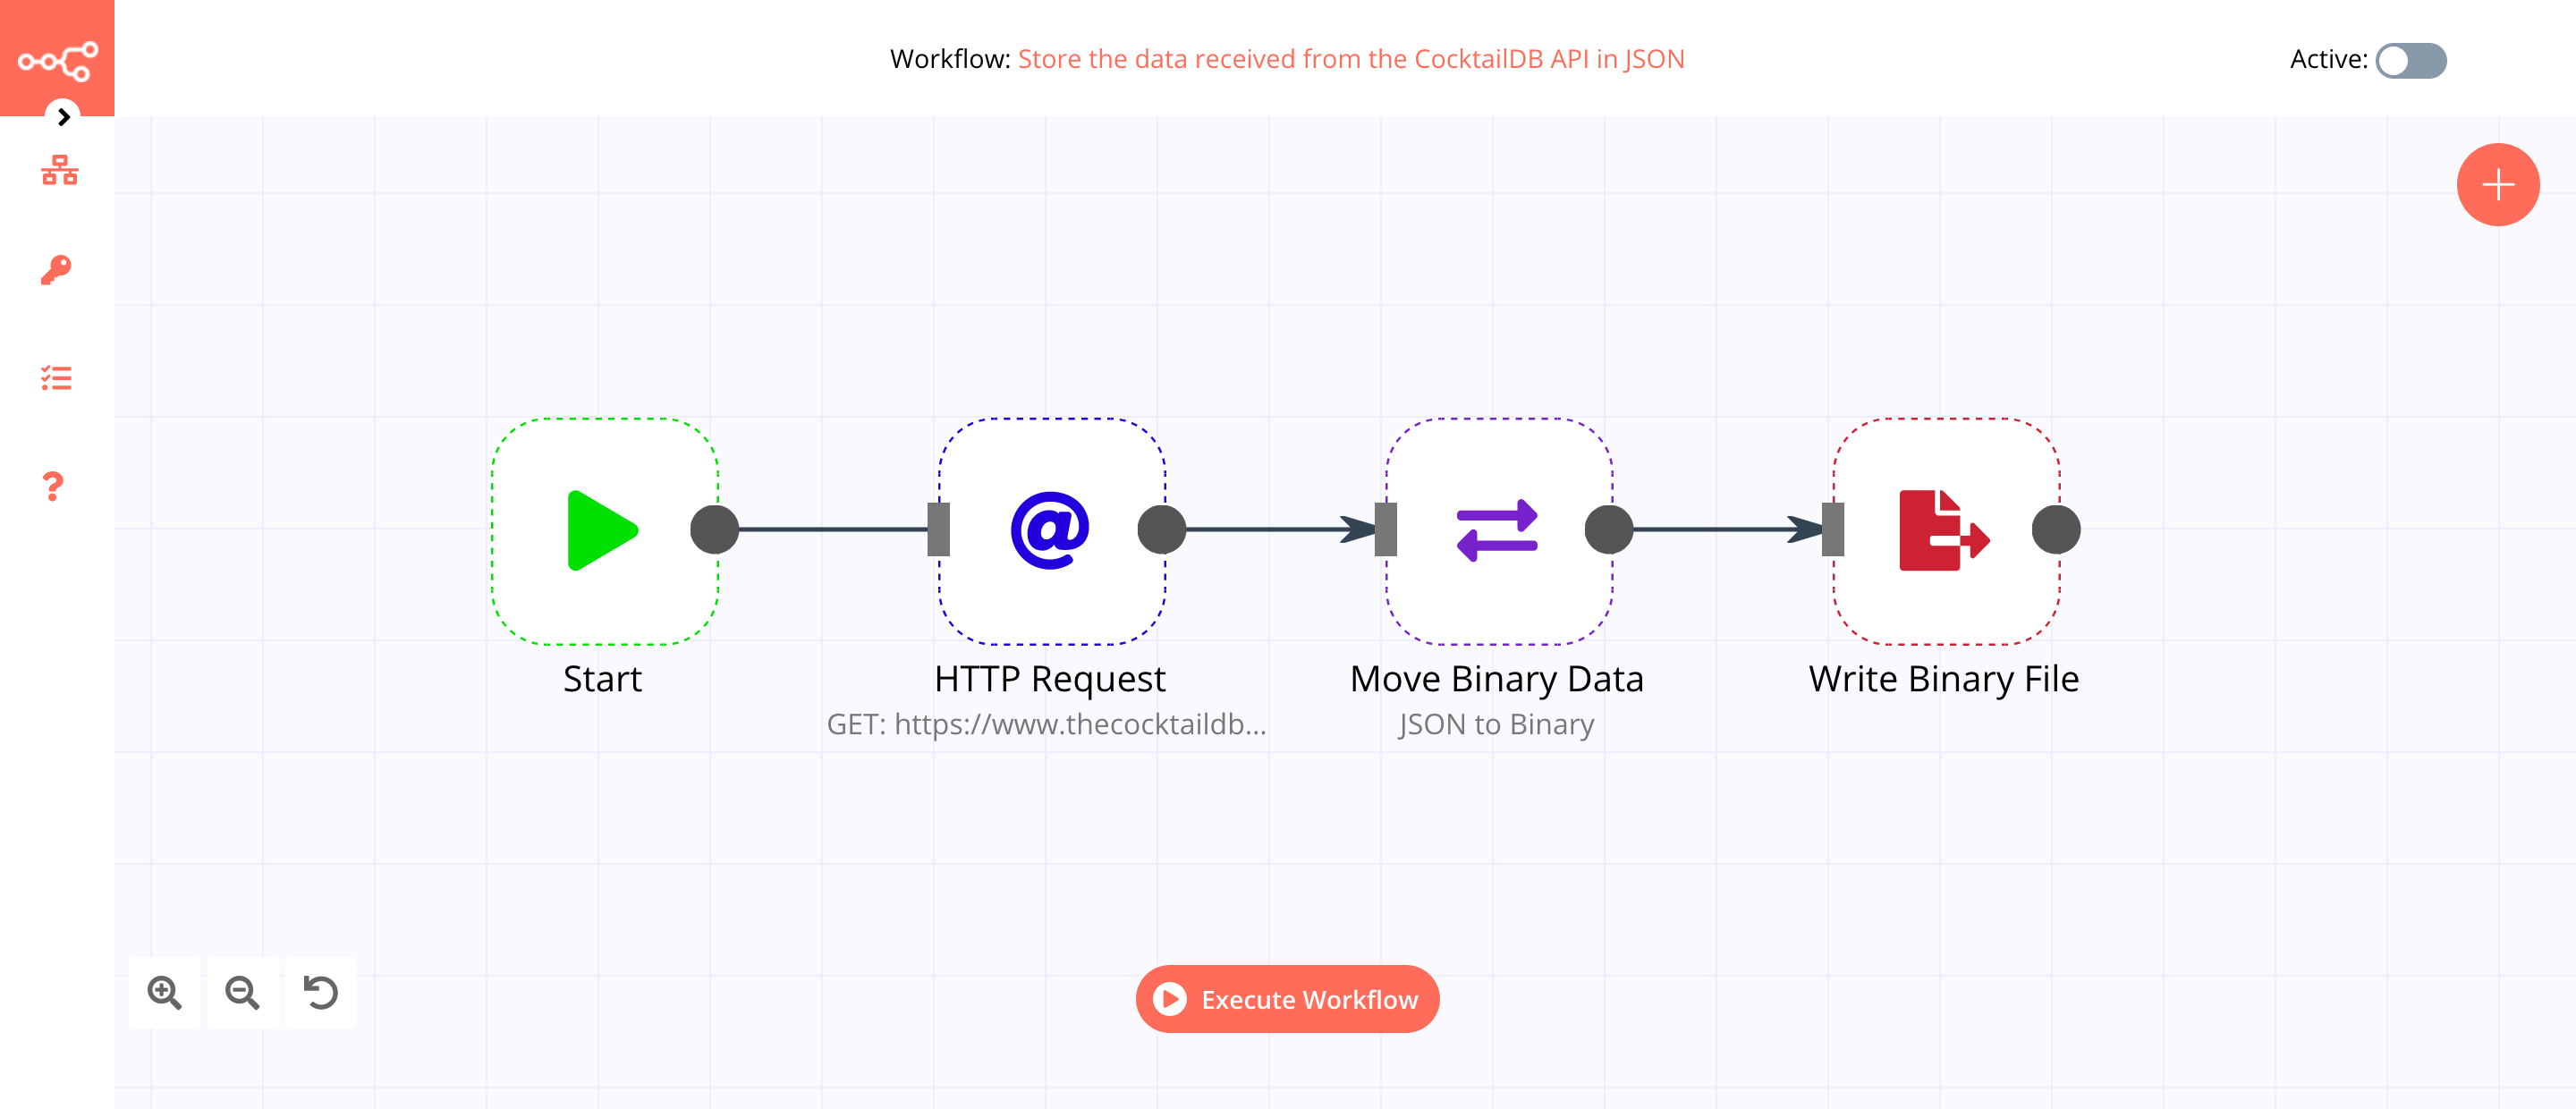Enable the workflow Active toggle
Image resolution: width=2576 pixels, height=1109 pixels.
tap(2410, 59)
